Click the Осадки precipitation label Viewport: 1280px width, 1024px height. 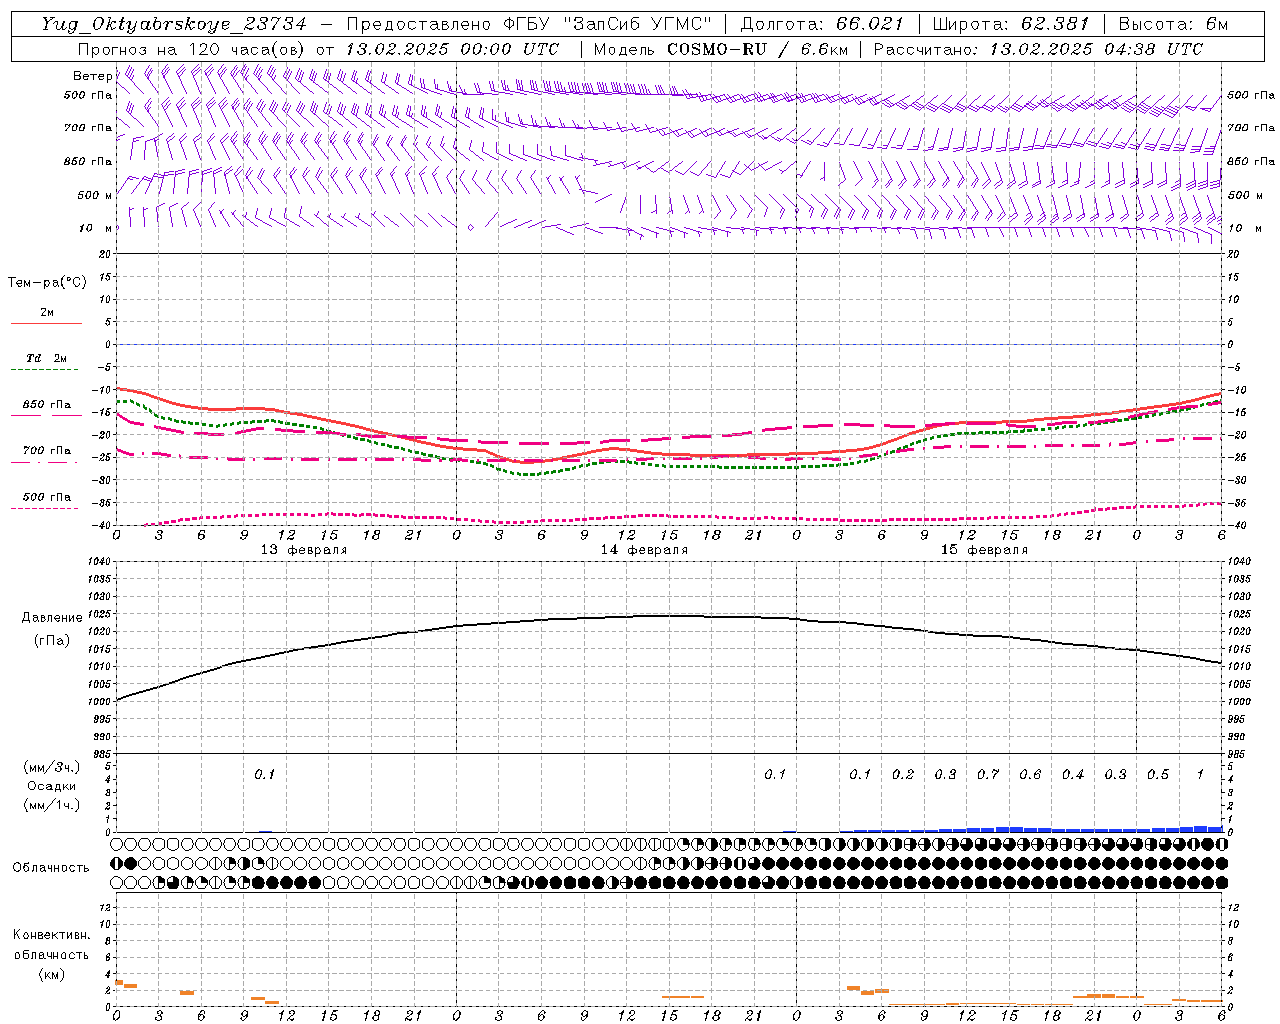tap(52, 786)
